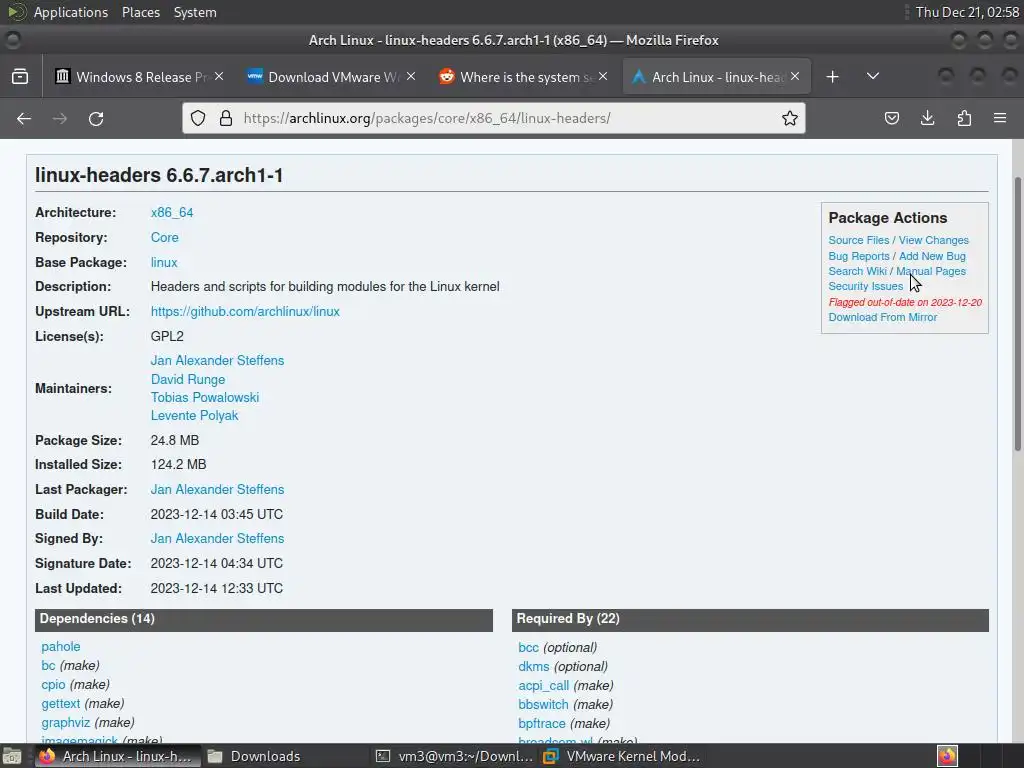Close the Arch Linux tab
Screen dimensions: 1024x768
pos(795,76)
